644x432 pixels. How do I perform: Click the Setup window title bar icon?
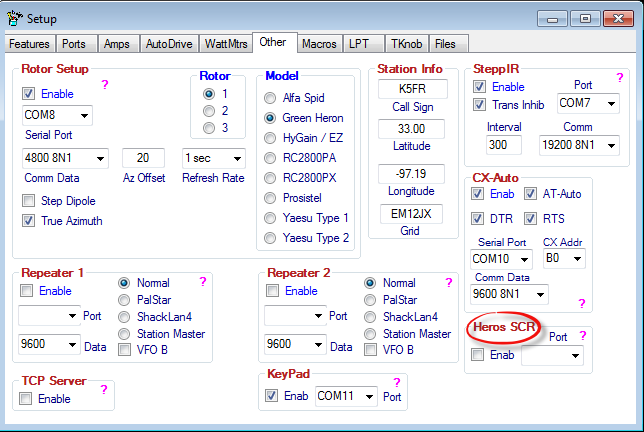14,18
